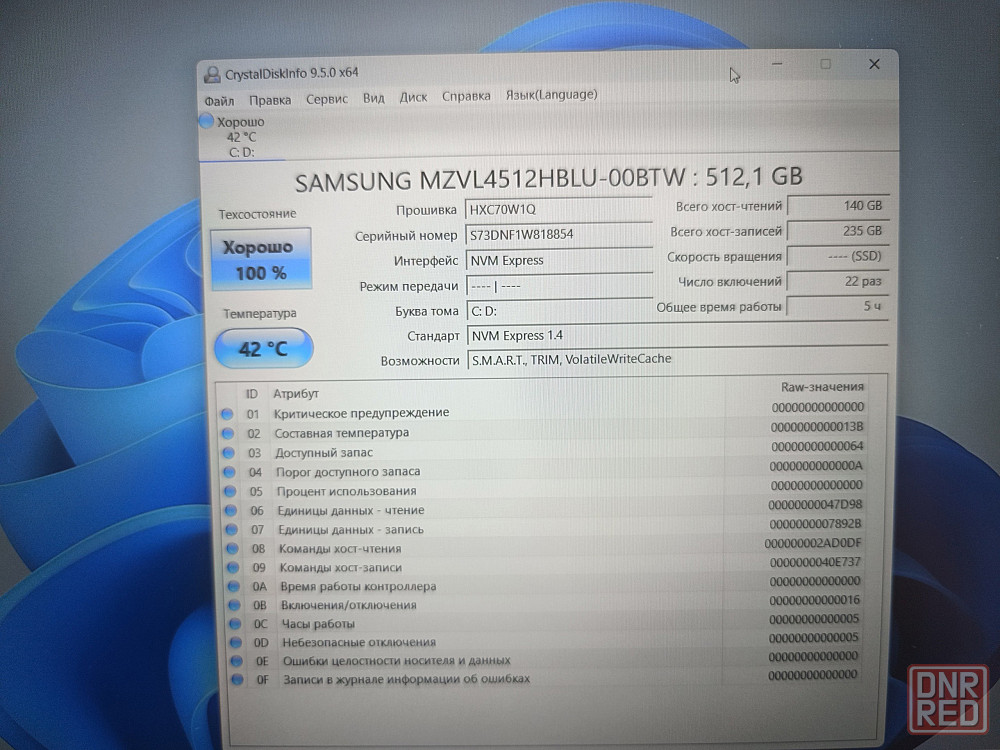Click the Атрибут column header

click(x=295, y=393)
